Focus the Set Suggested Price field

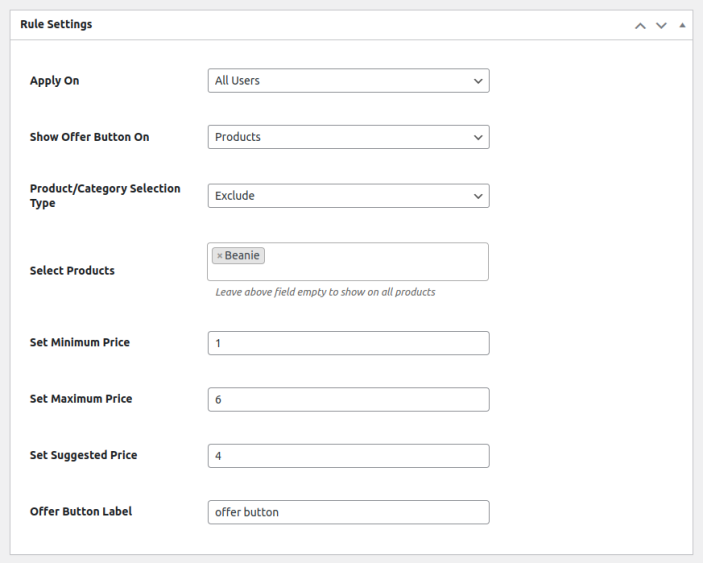[x=348, y=456]
